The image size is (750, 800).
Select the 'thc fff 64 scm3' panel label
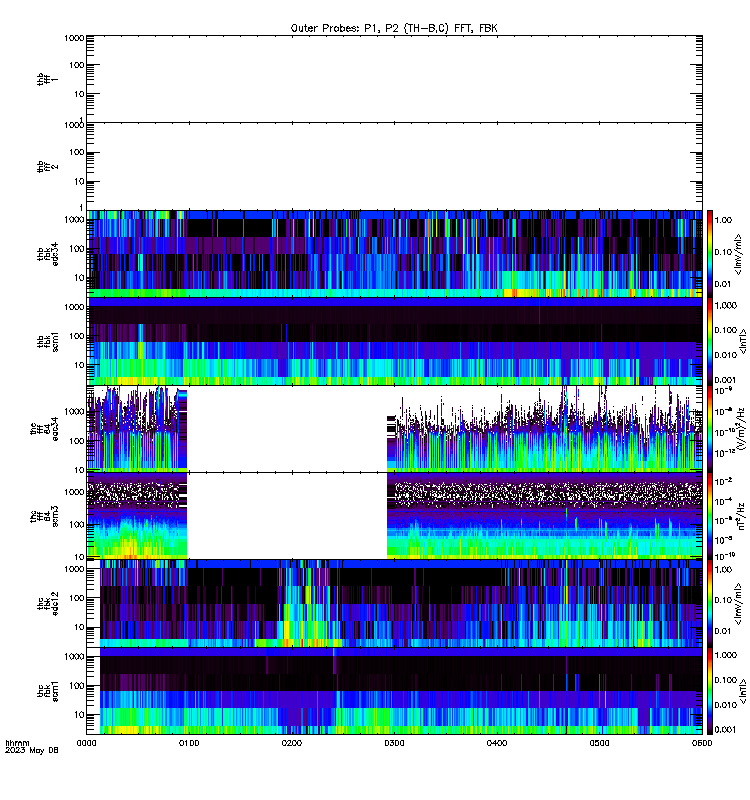(x=44, y=516)
